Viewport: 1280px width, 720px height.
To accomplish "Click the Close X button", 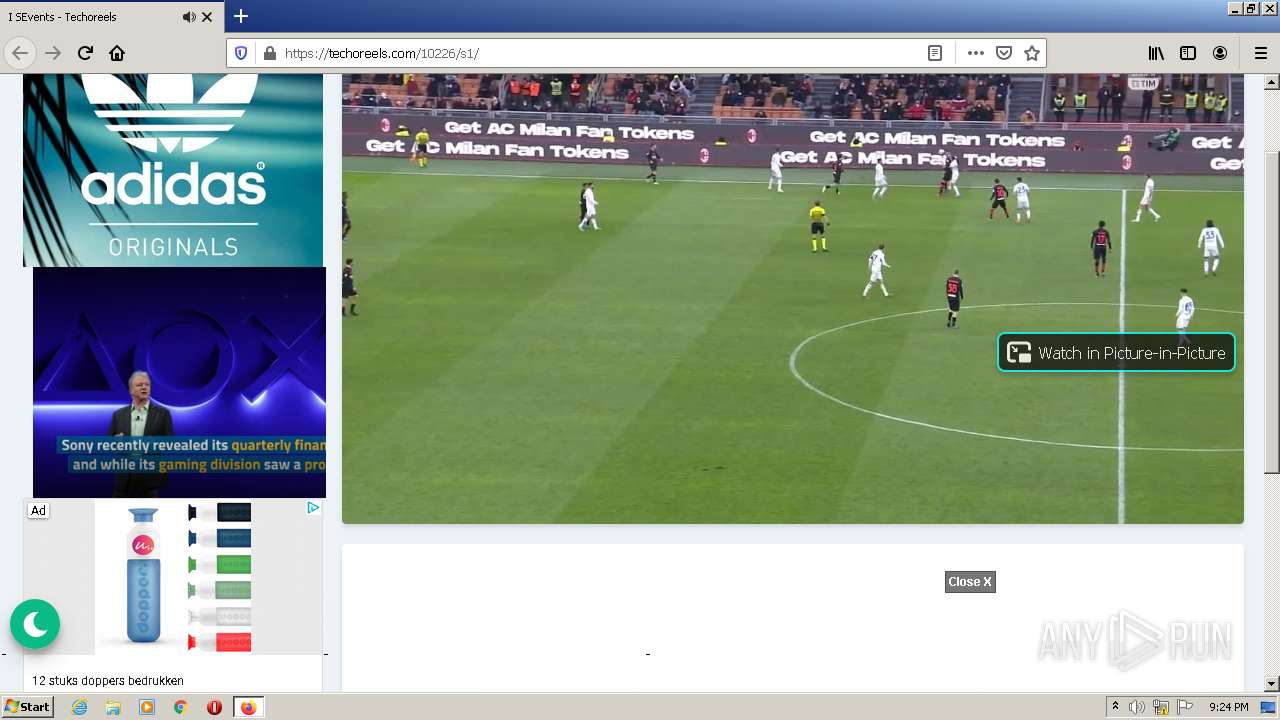I will (x=970, y=582).
